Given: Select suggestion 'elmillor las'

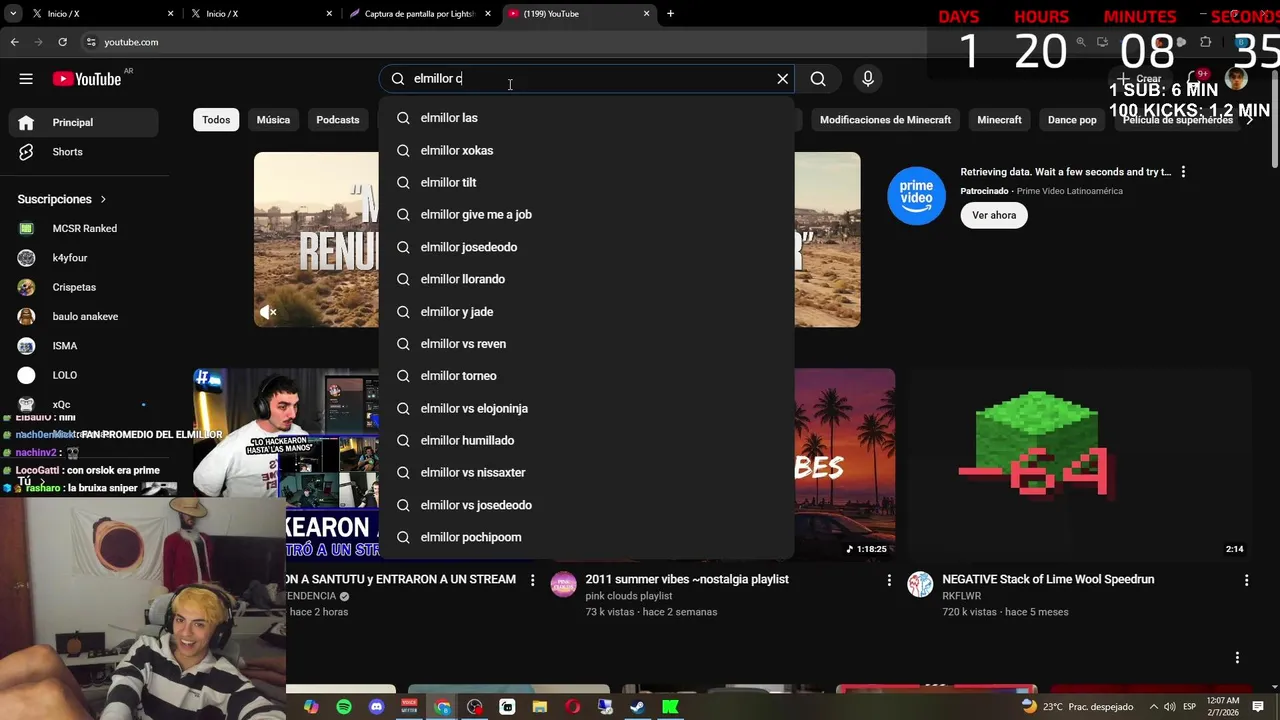Looking at the screenshot, I should pyautogui.click(x=586, y=118).
